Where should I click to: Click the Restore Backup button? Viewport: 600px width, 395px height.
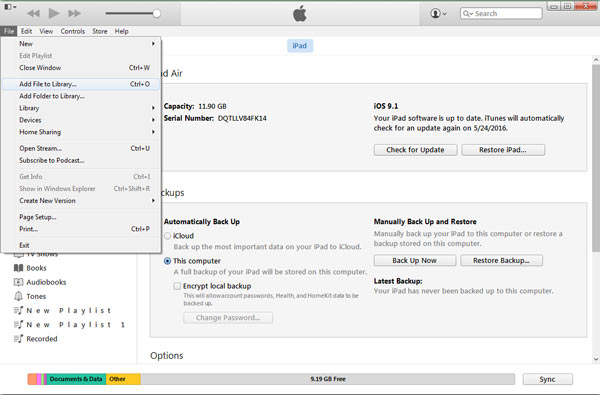pyautogui.click(x=501, y=260)
